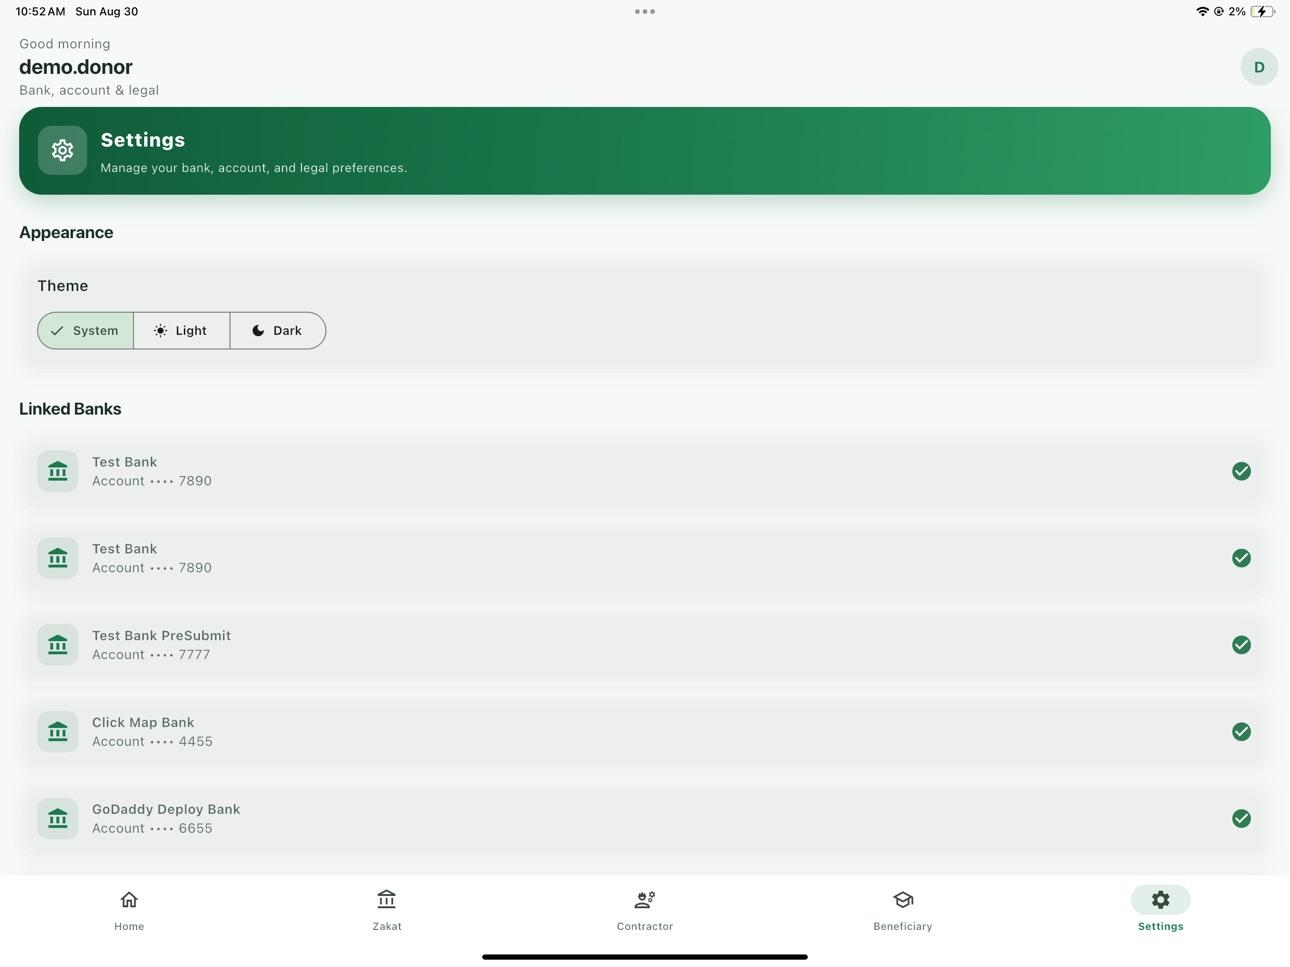Click the "Appearance" section heading
Viewport: 1290px width, 967px height.
tap(66, 233)
